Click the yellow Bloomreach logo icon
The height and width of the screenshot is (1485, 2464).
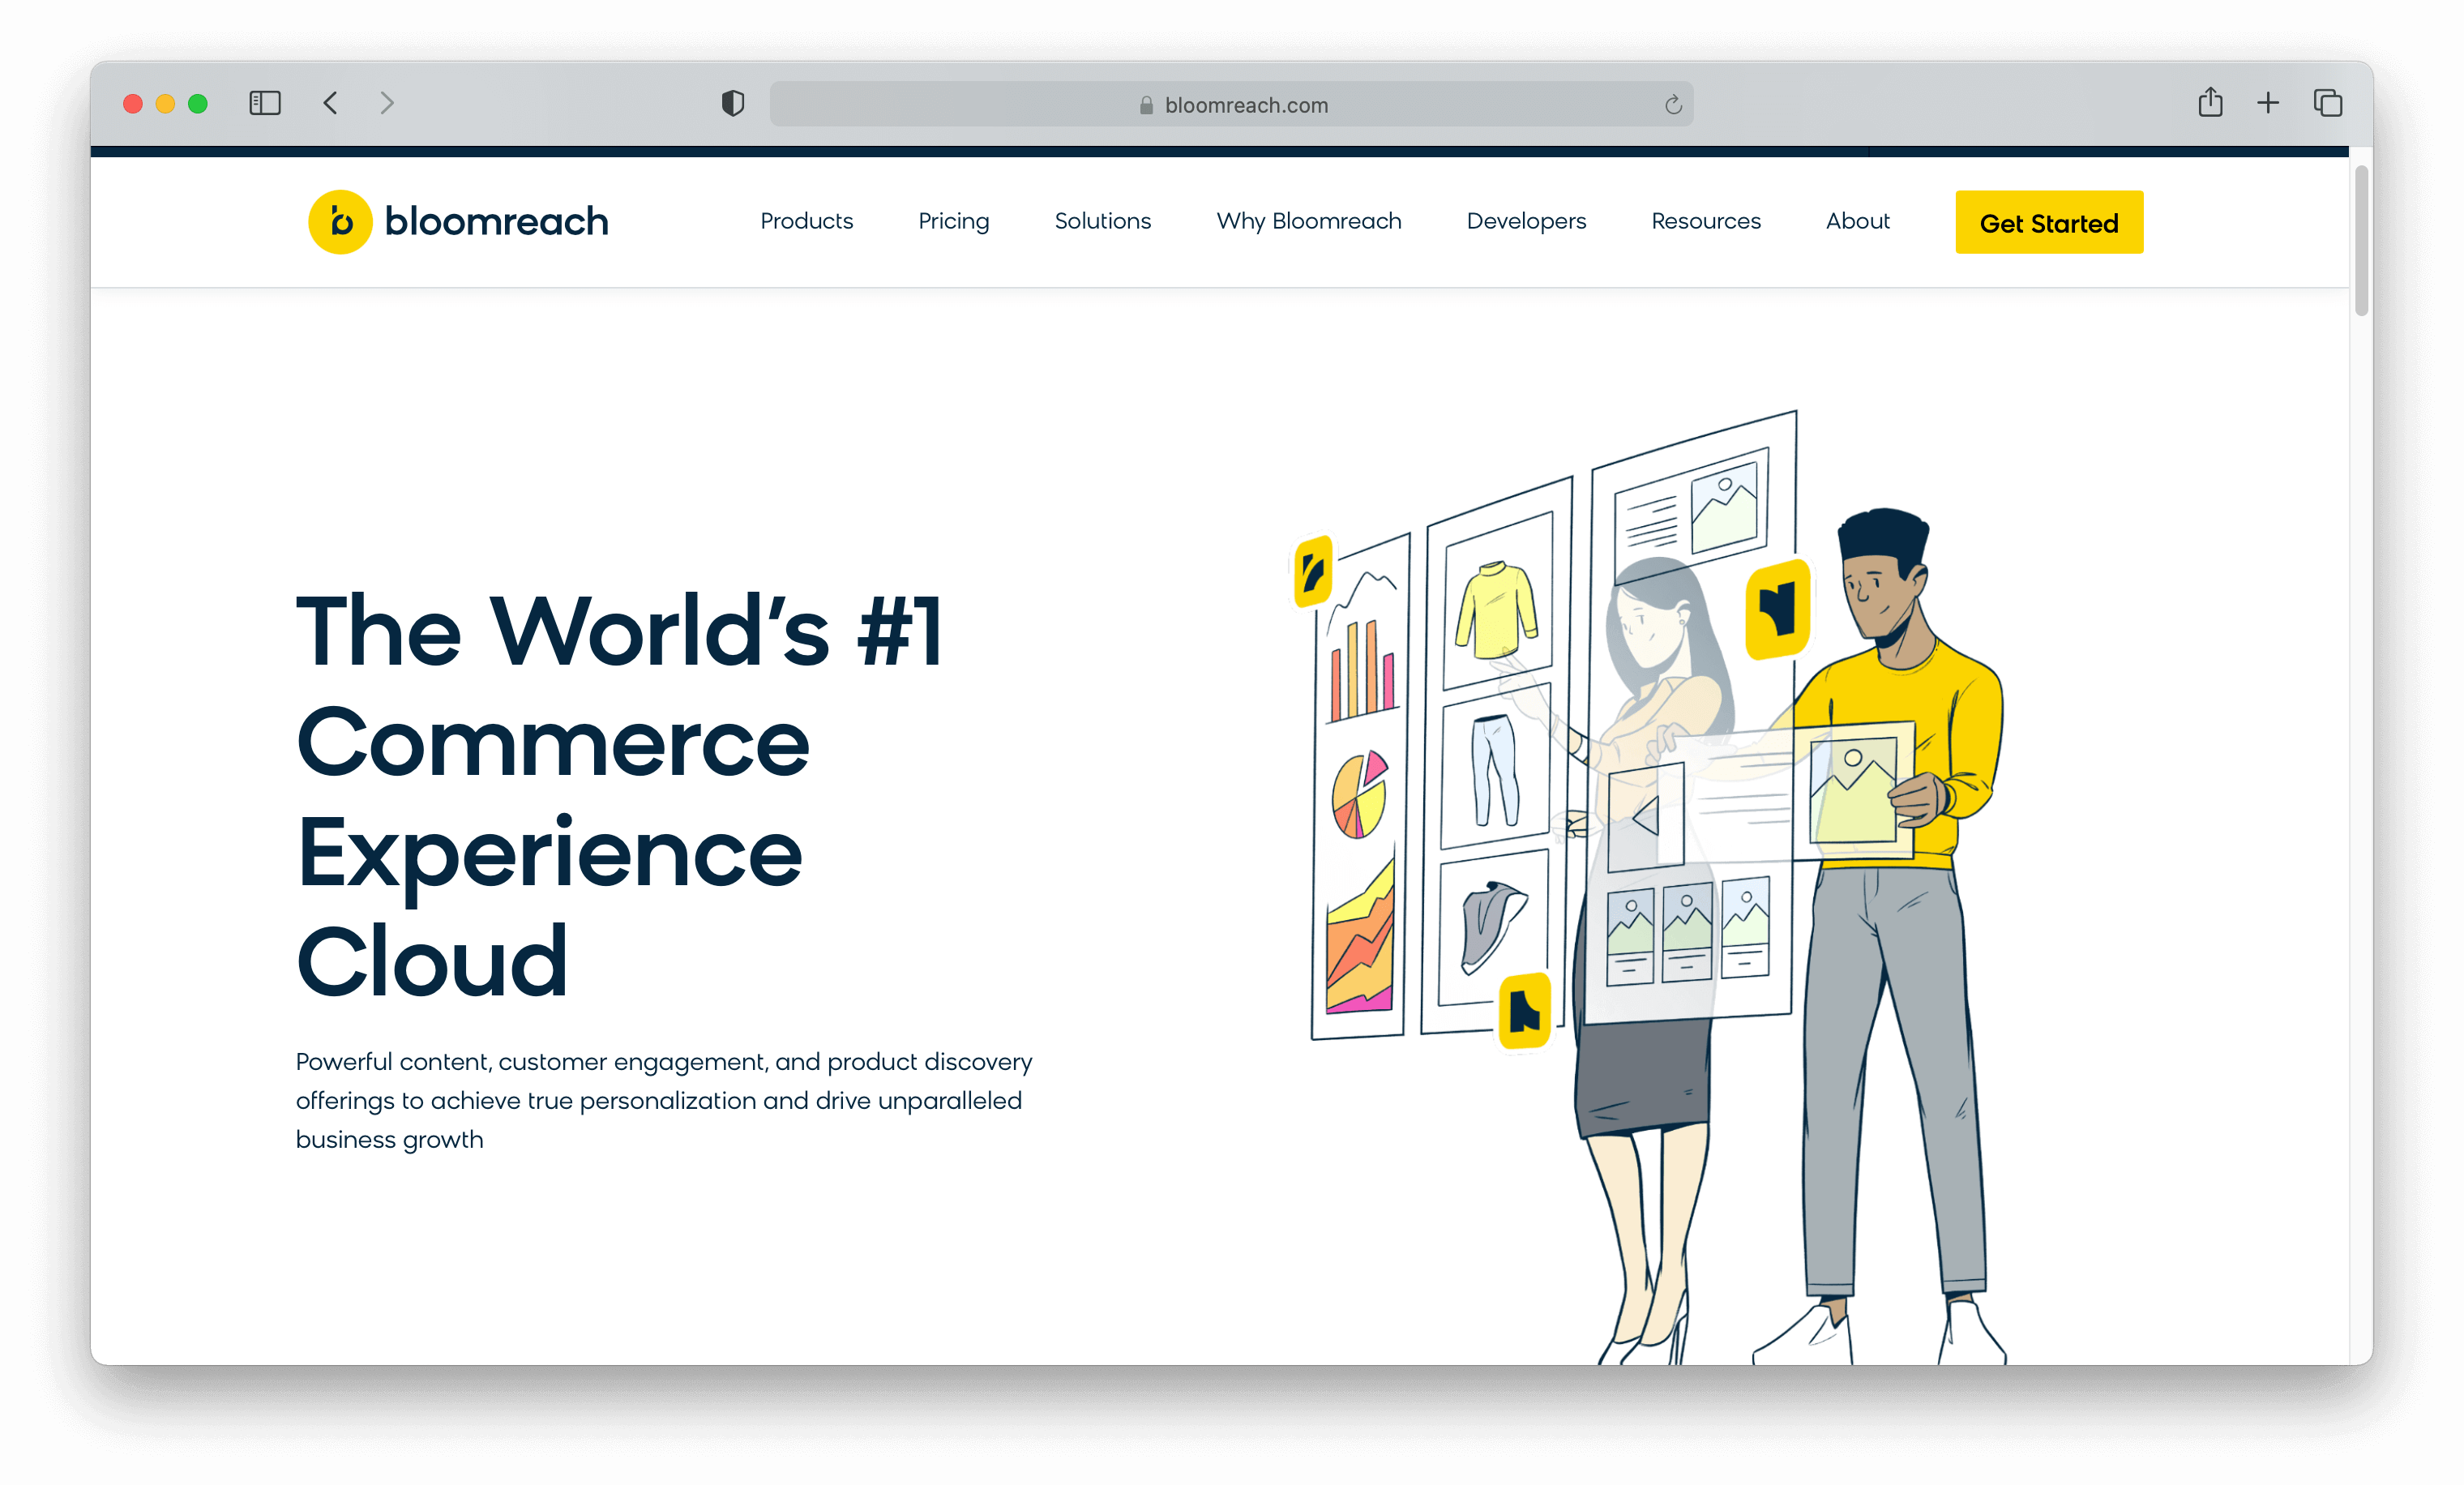pyautogui.click(x=340, y=222)
